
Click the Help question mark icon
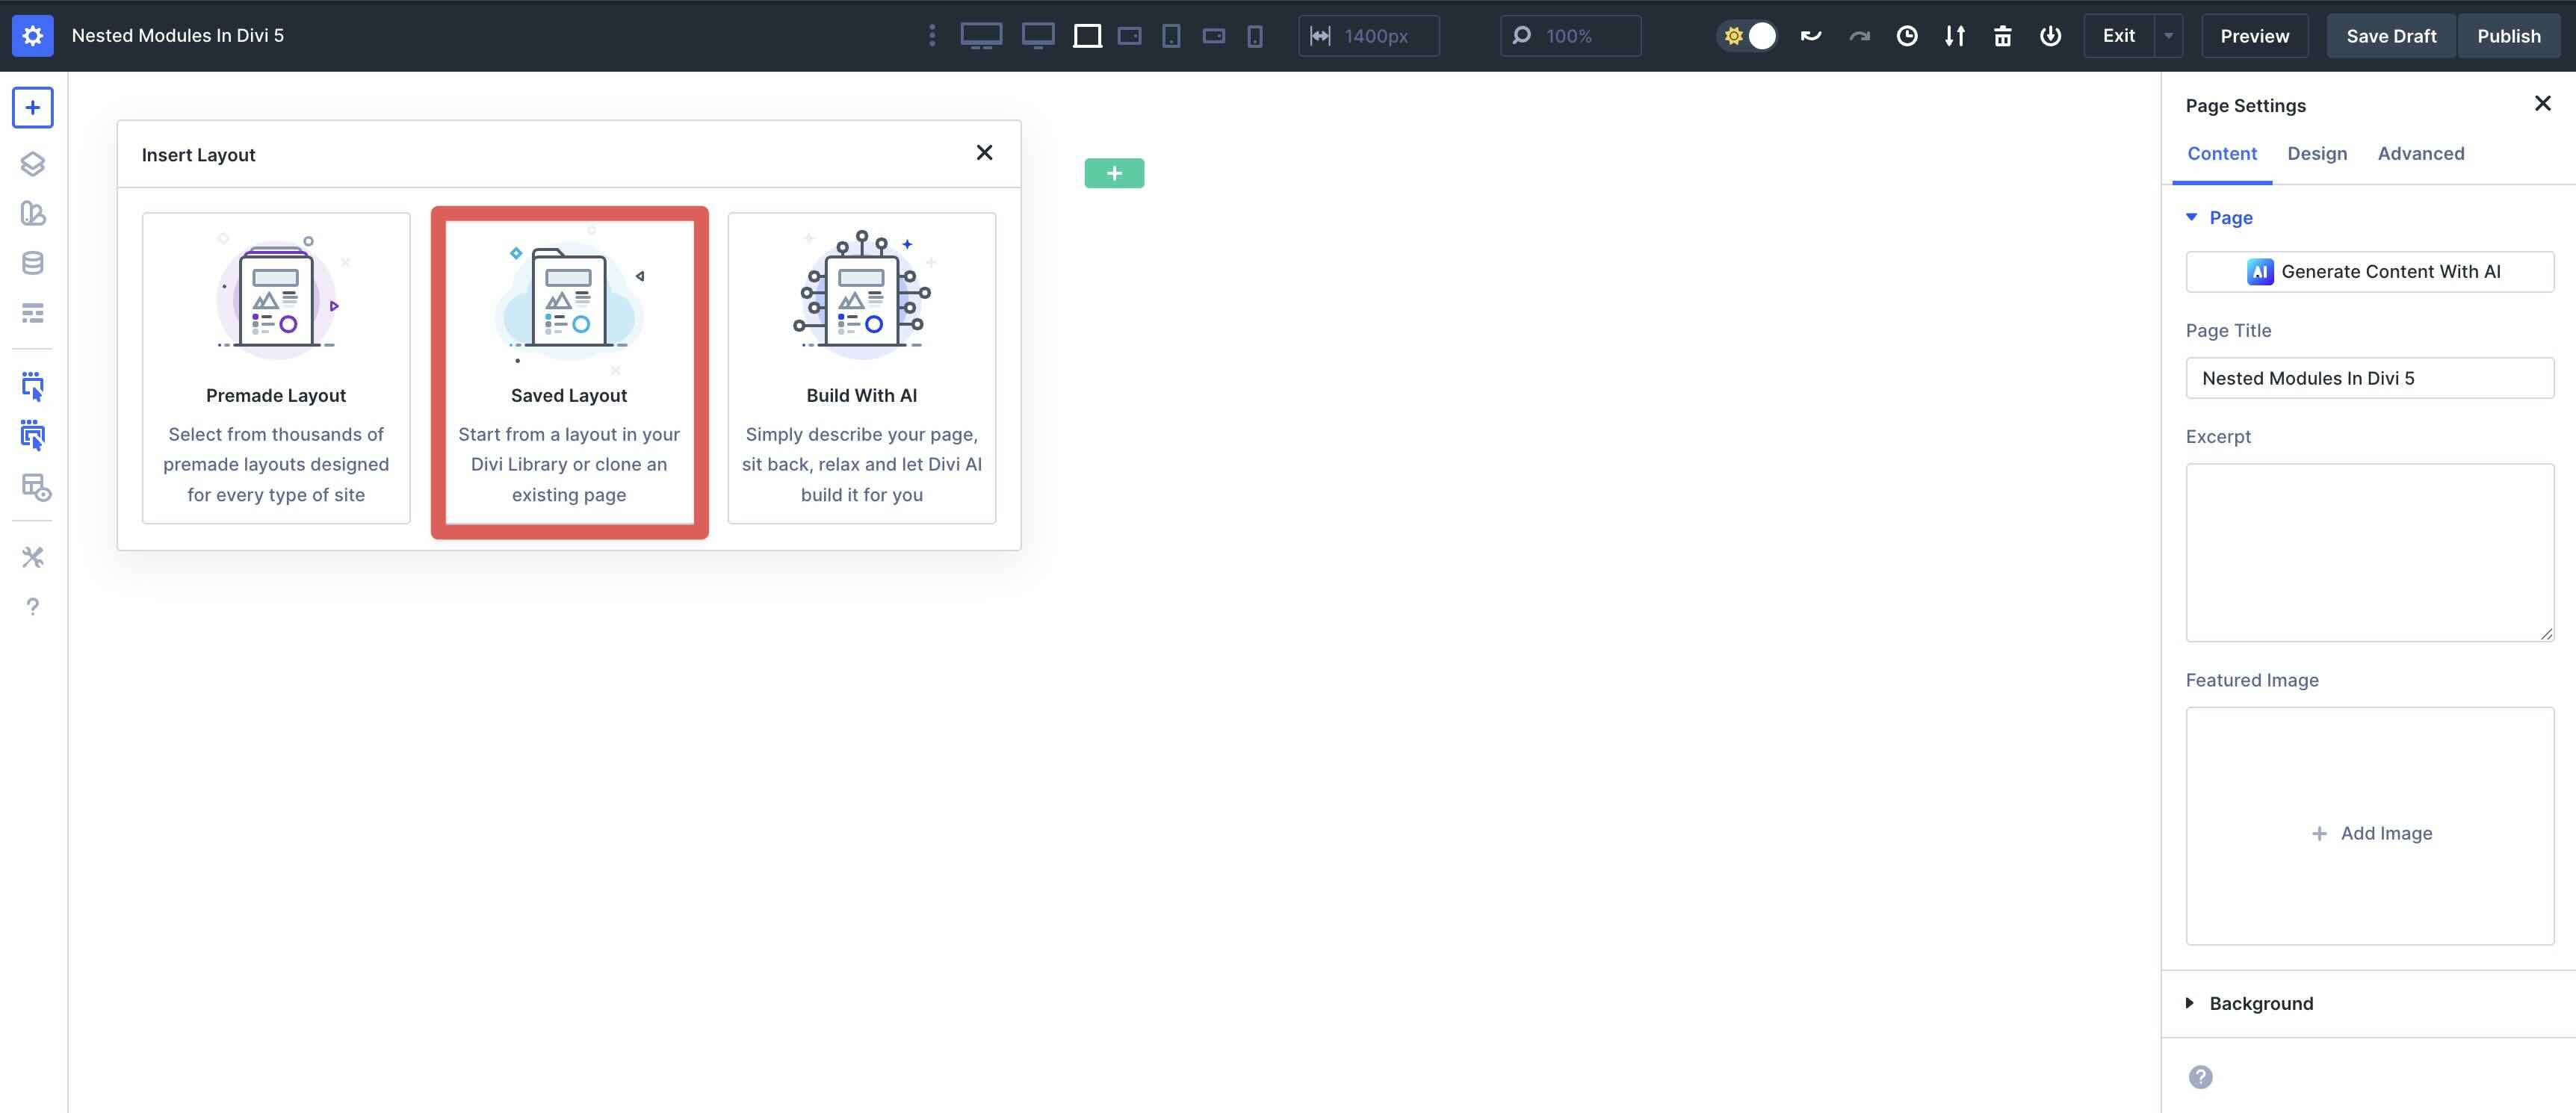point(33,606)
